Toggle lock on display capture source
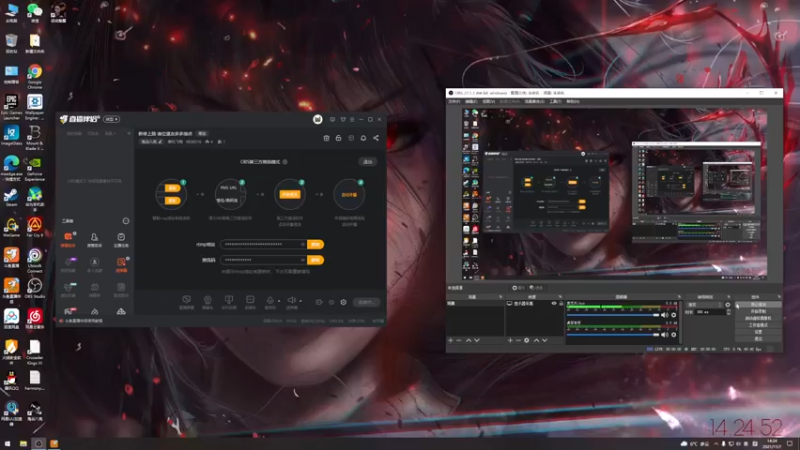Image resolution: width=800 pixels, height=450 pixels. point(561,304)
